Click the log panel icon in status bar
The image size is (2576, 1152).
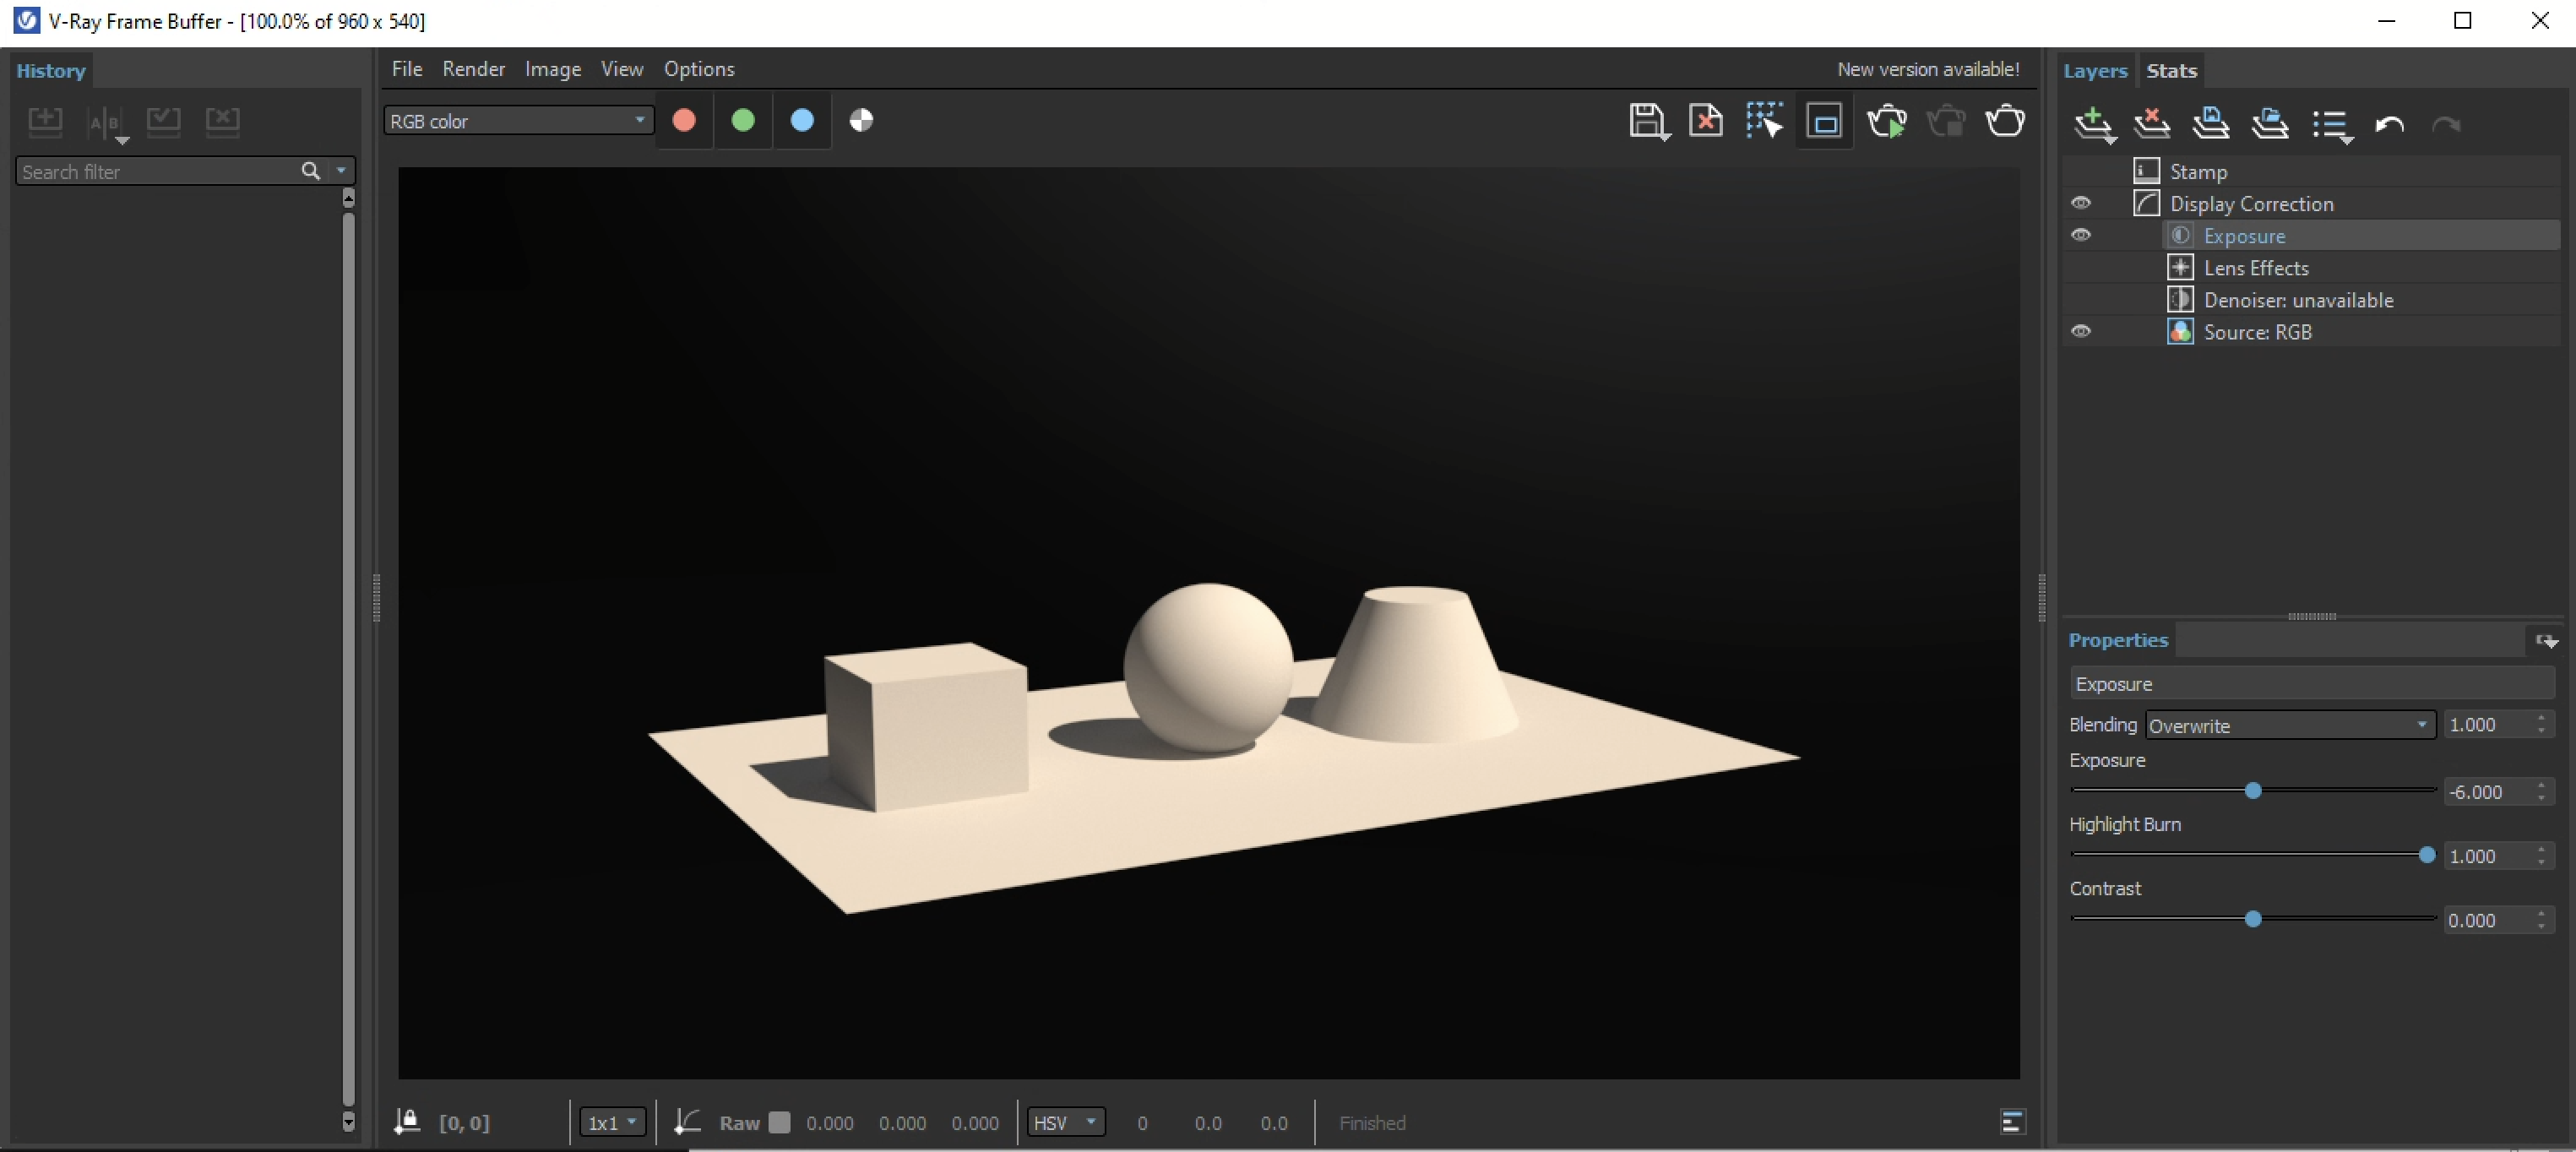pyautogui.click(x=2013, y=1122)
